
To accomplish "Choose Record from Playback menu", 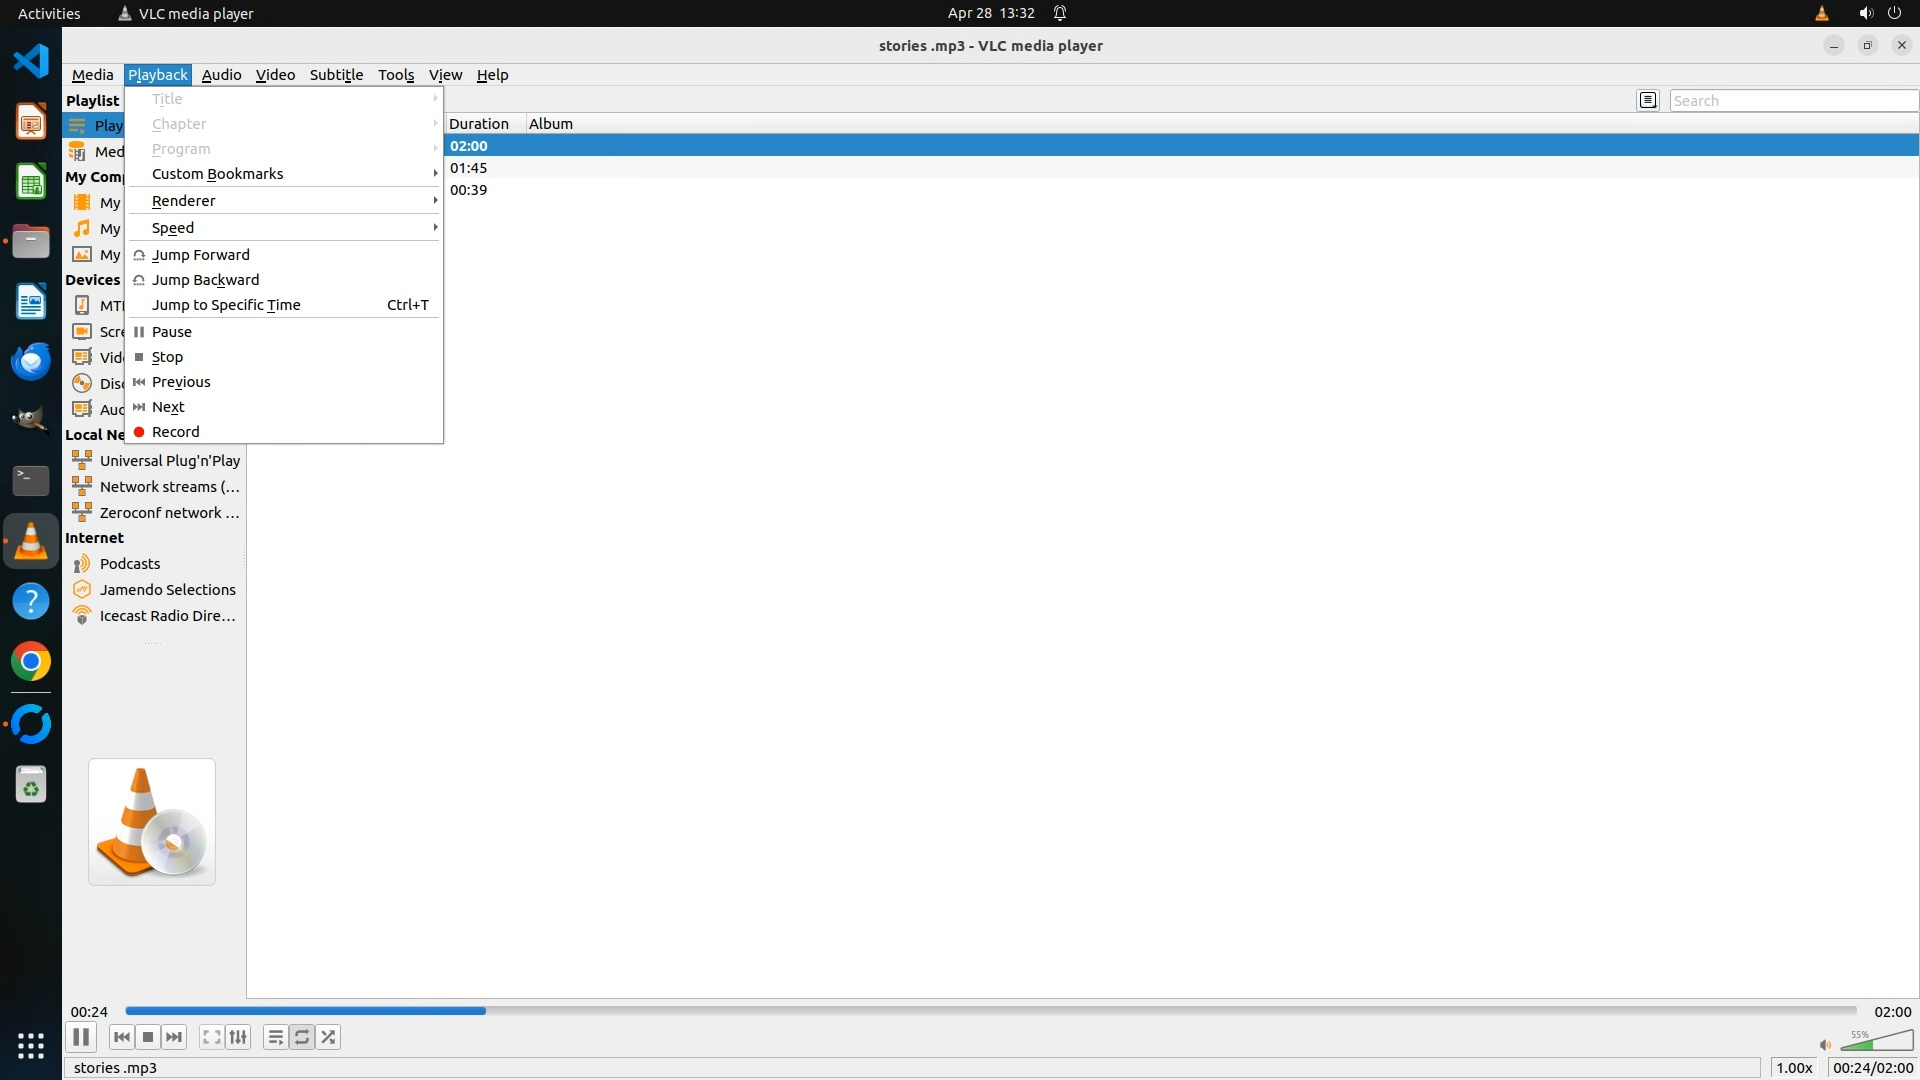I will [x=176, y=432].
